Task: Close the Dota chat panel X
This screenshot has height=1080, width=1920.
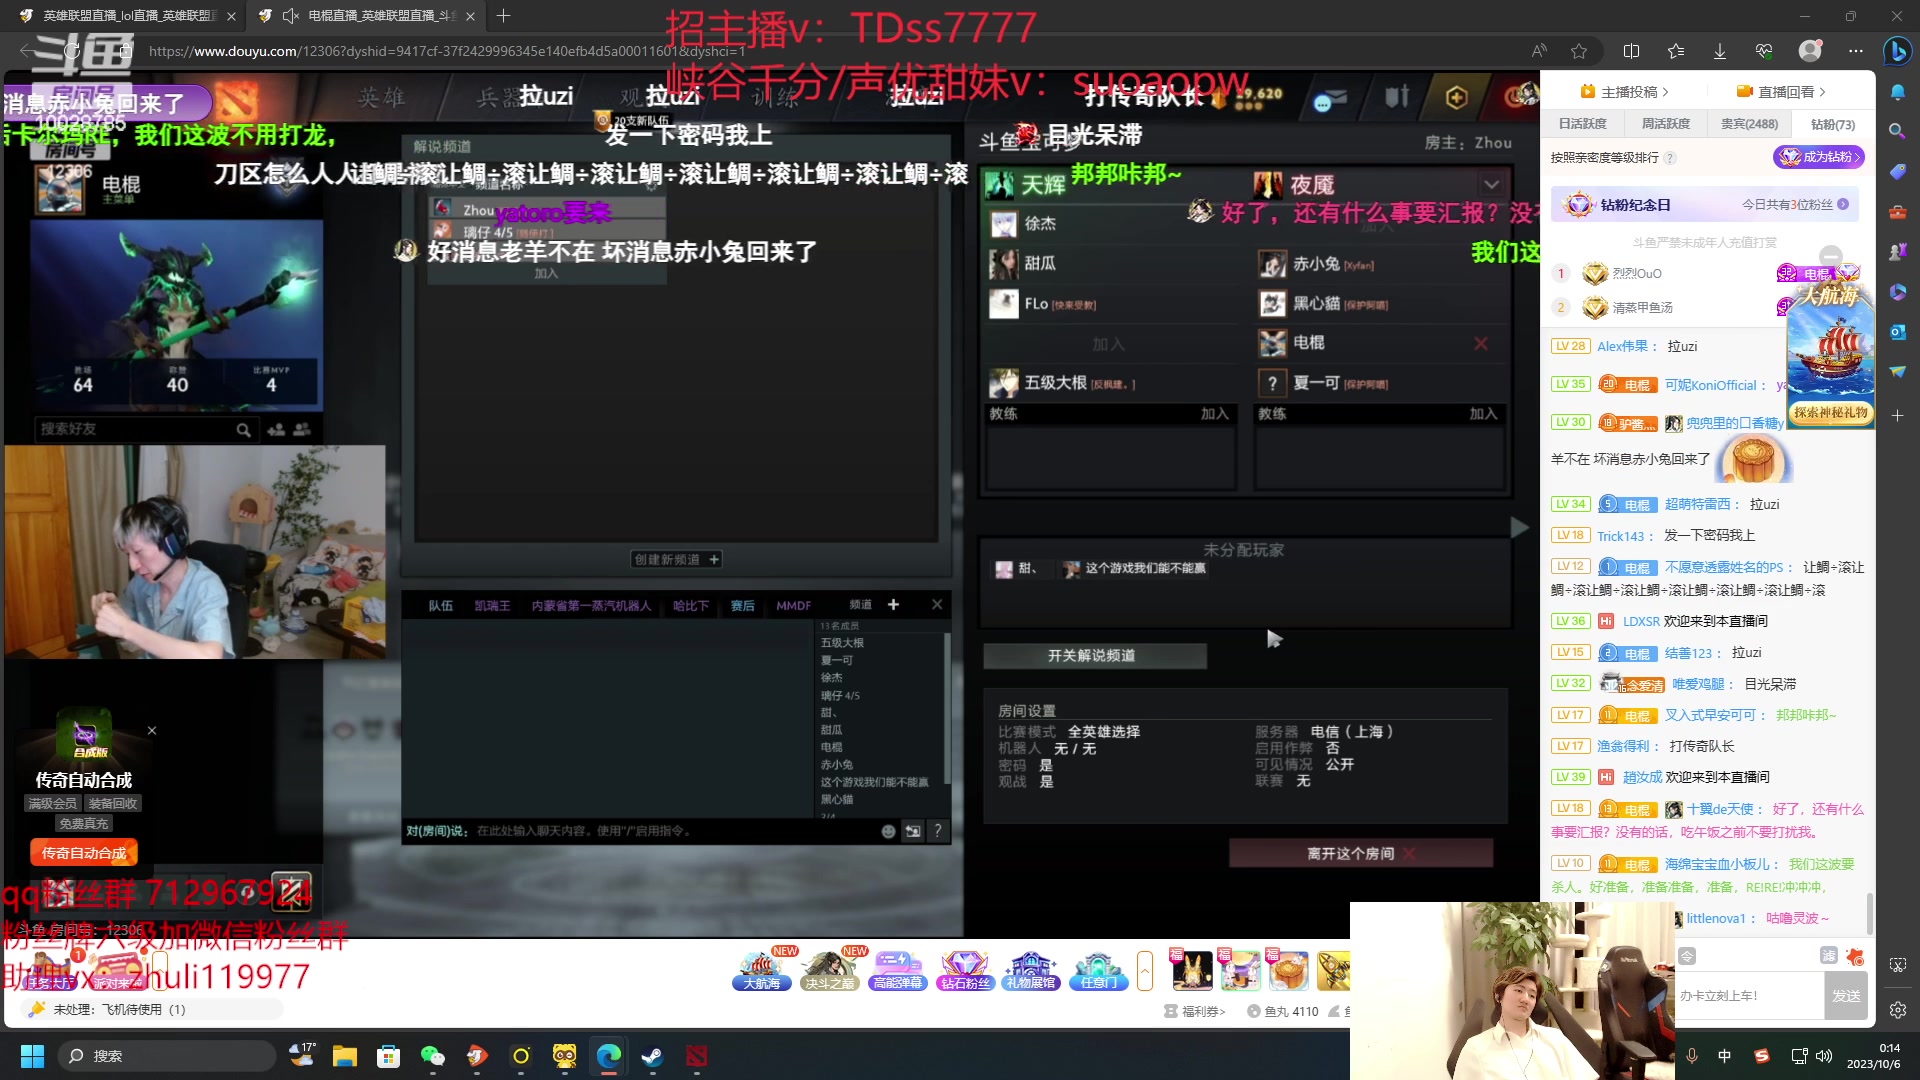Action: pos(937,605)
